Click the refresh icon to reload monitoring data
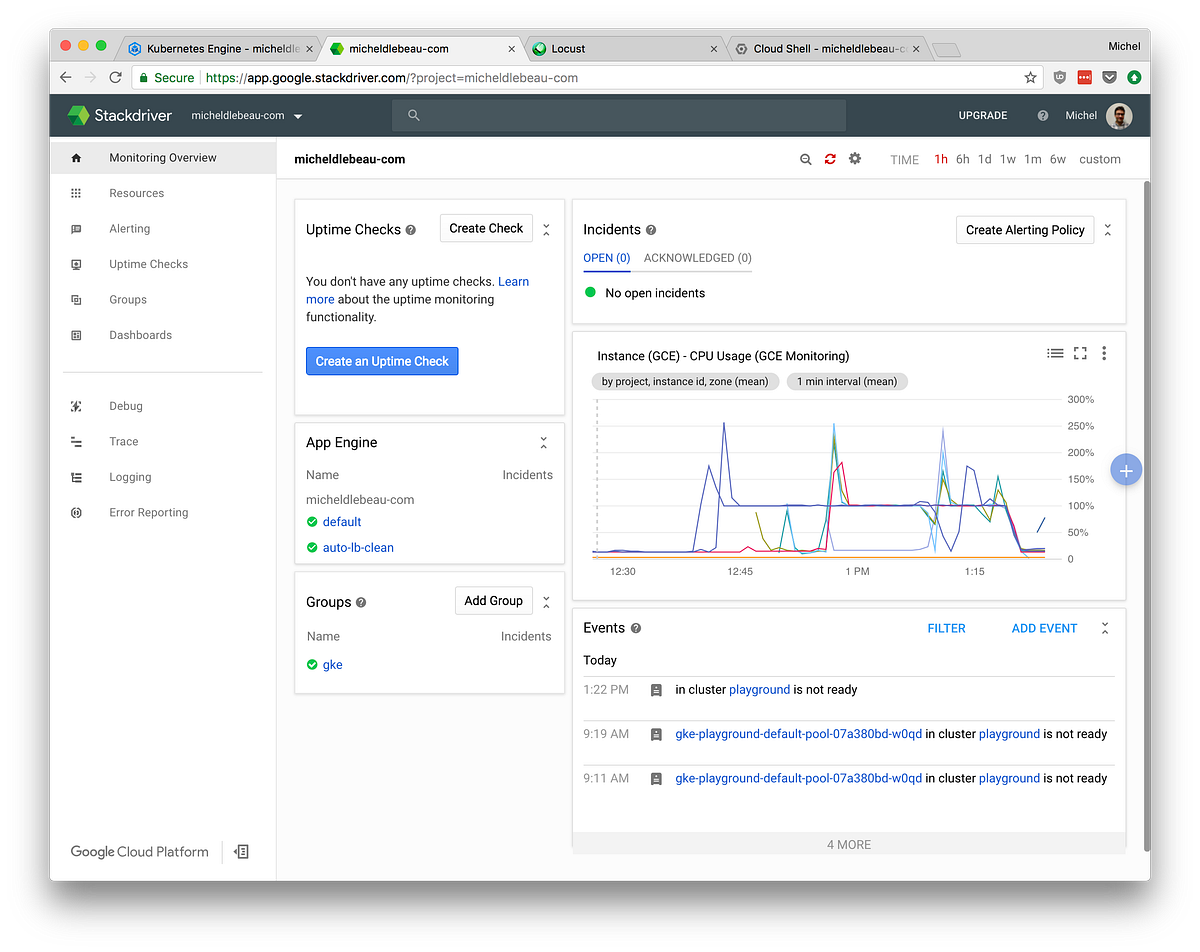The height and width of the screenshot is (952, 1200). [x=830, y=158]
